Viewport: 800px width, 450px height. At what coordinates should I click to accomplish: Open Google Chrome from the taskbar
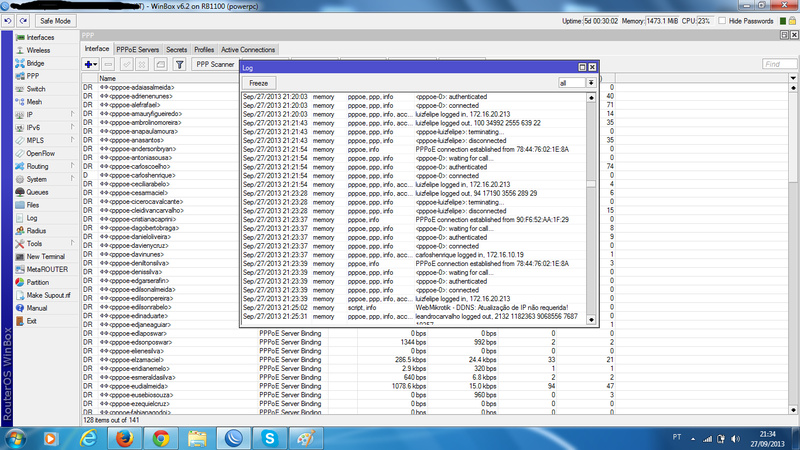[161, 438]
